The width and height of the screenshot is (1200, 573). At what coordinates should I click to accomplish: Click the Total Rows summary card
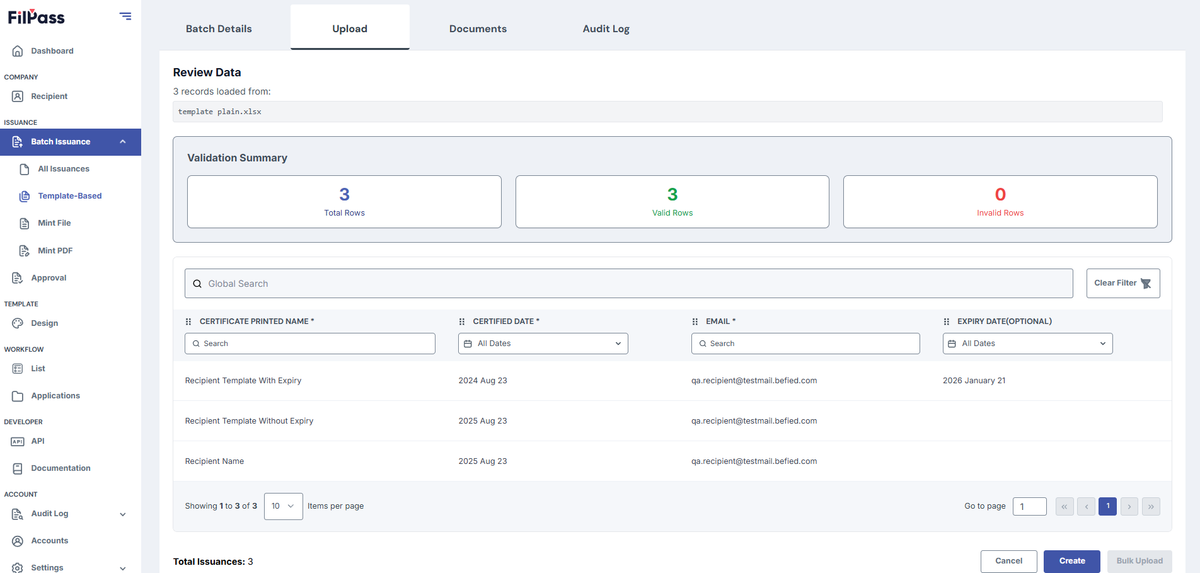click(344, 202)
